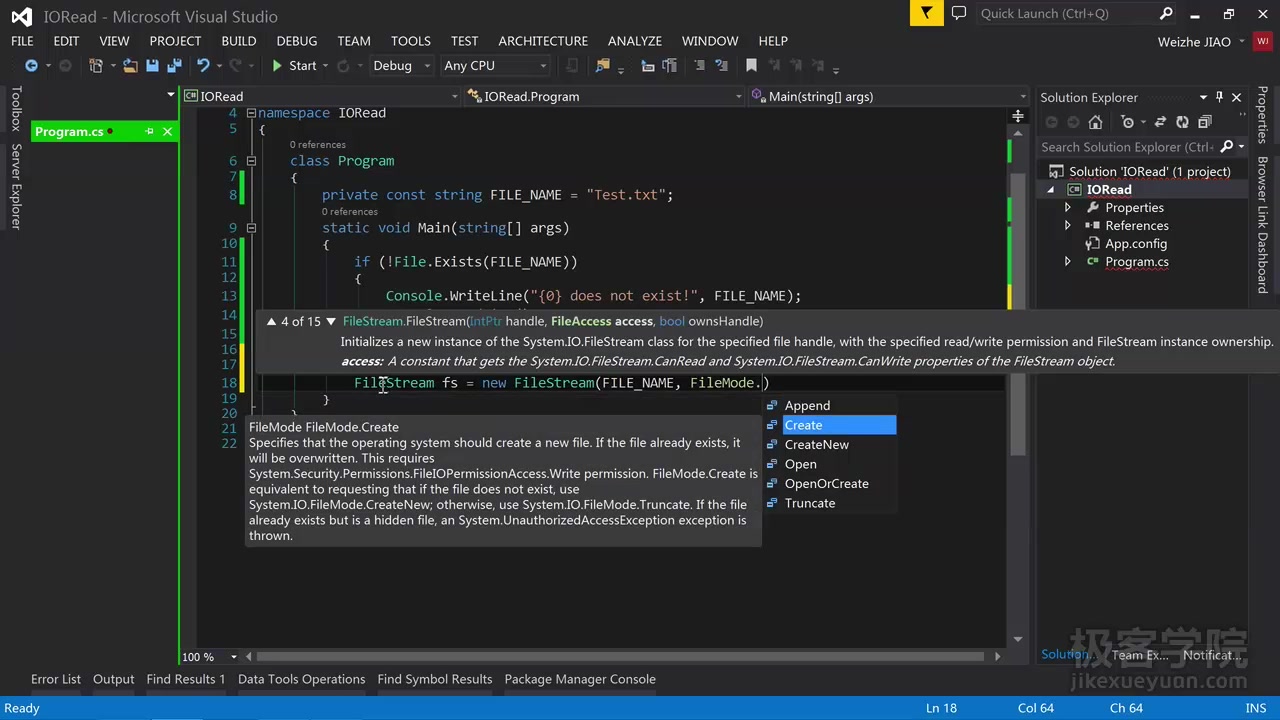Click the Find in Files toolbar icon
1280x720 pixels.
pyautogui.click(x=602, y=66)
